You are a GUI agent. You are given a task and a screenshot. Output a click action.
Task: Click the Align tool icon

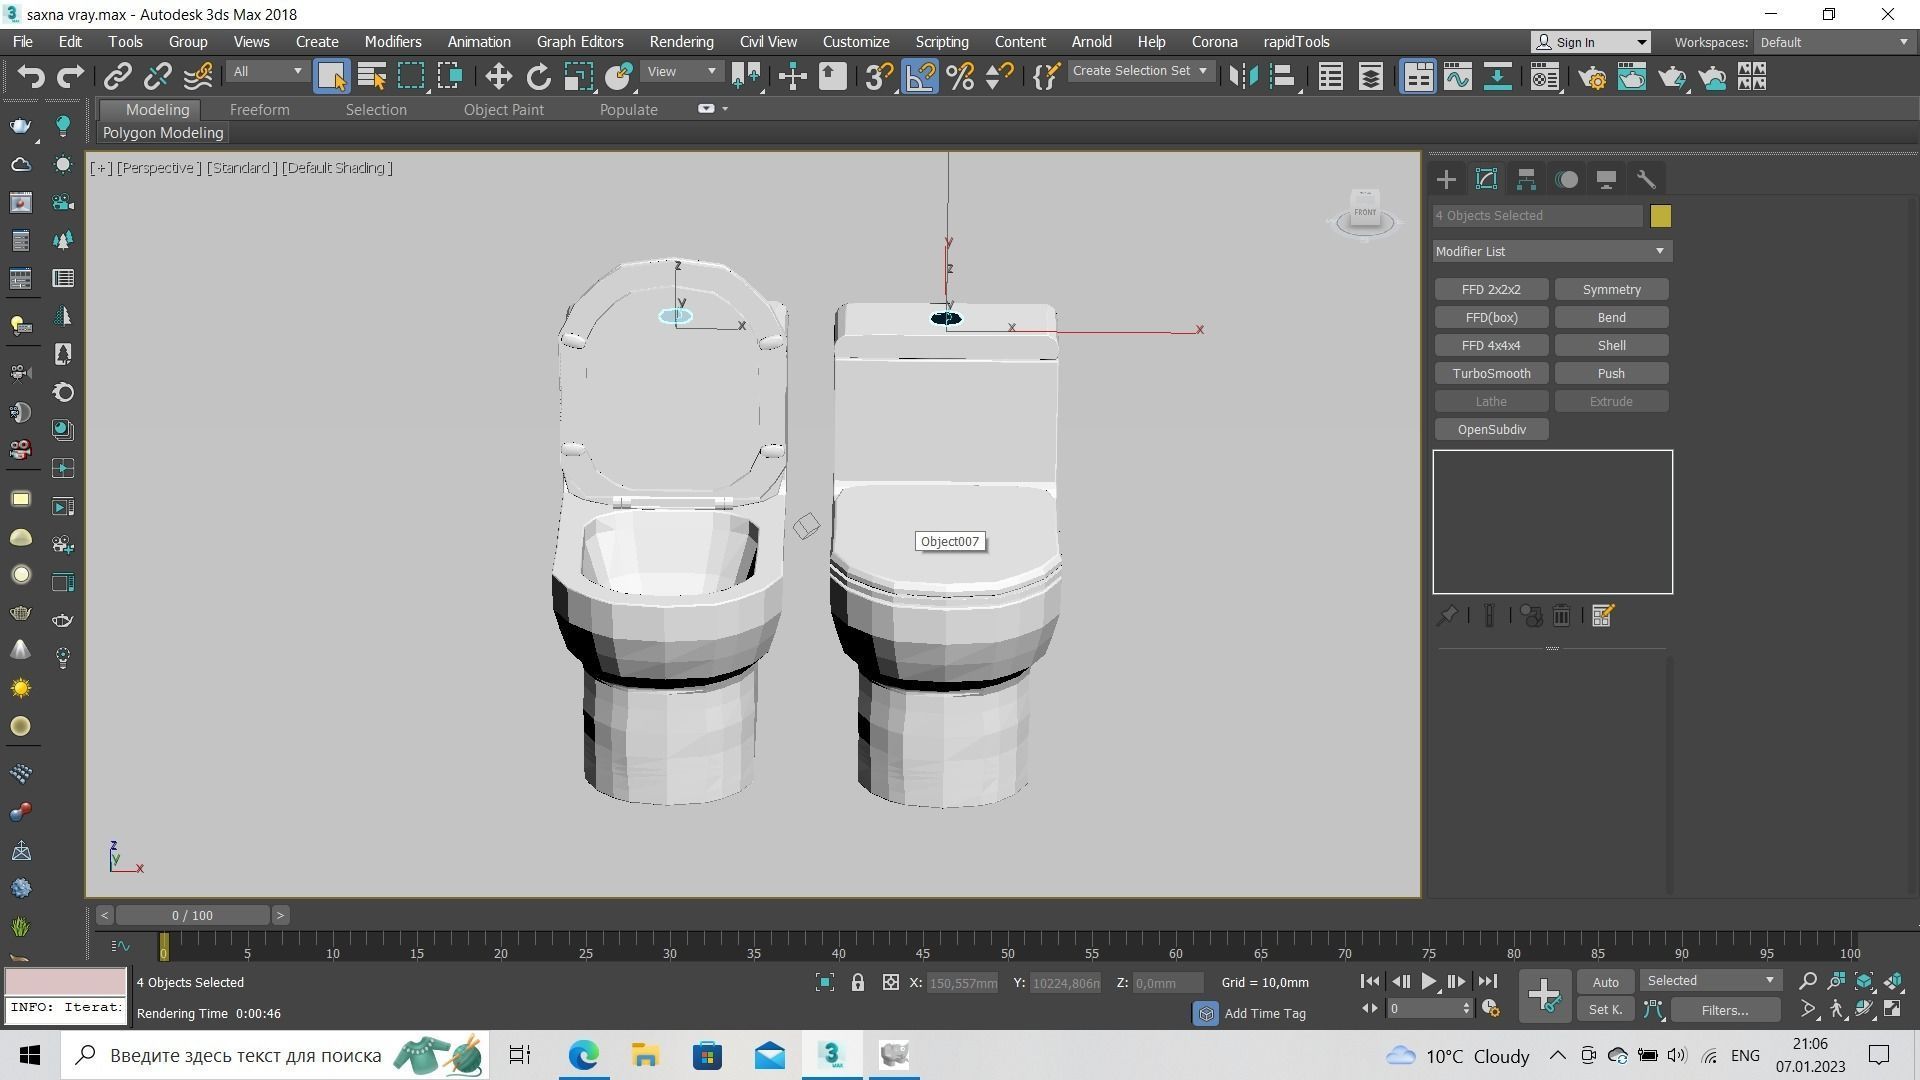(1283, 77)
